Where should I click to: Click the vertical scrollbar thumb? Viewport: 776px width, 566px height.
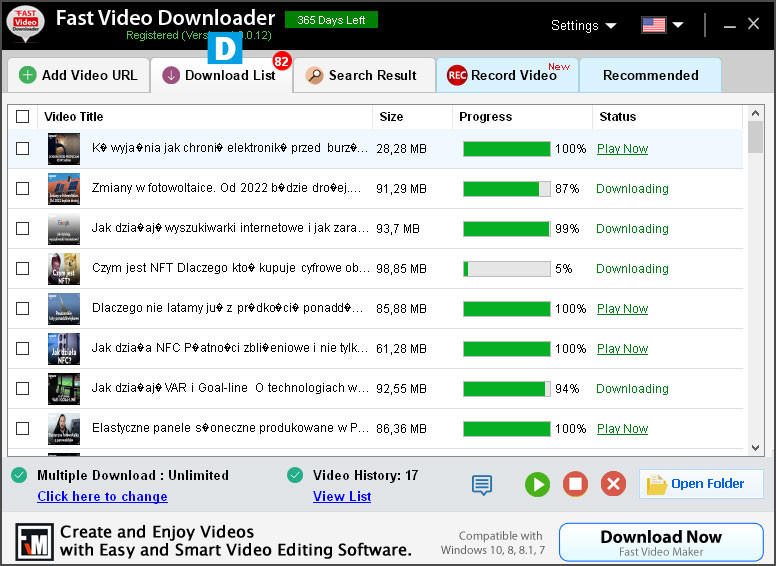point(755,137)
